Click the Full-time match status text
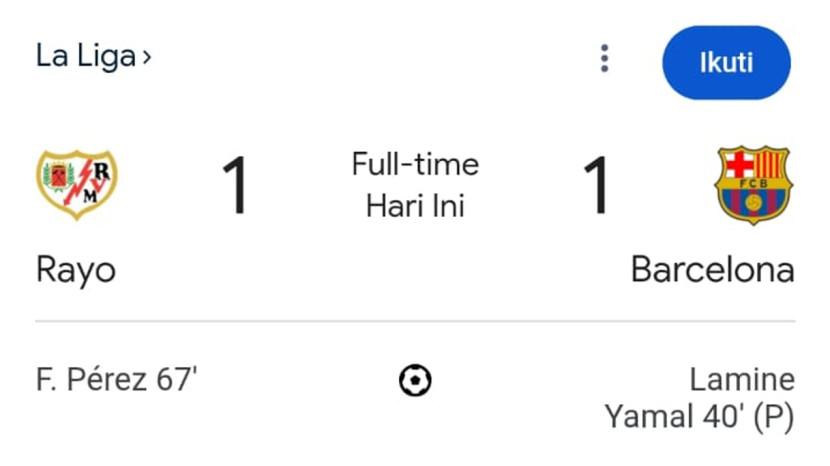830x466 pixels. (x=415, y=164)
